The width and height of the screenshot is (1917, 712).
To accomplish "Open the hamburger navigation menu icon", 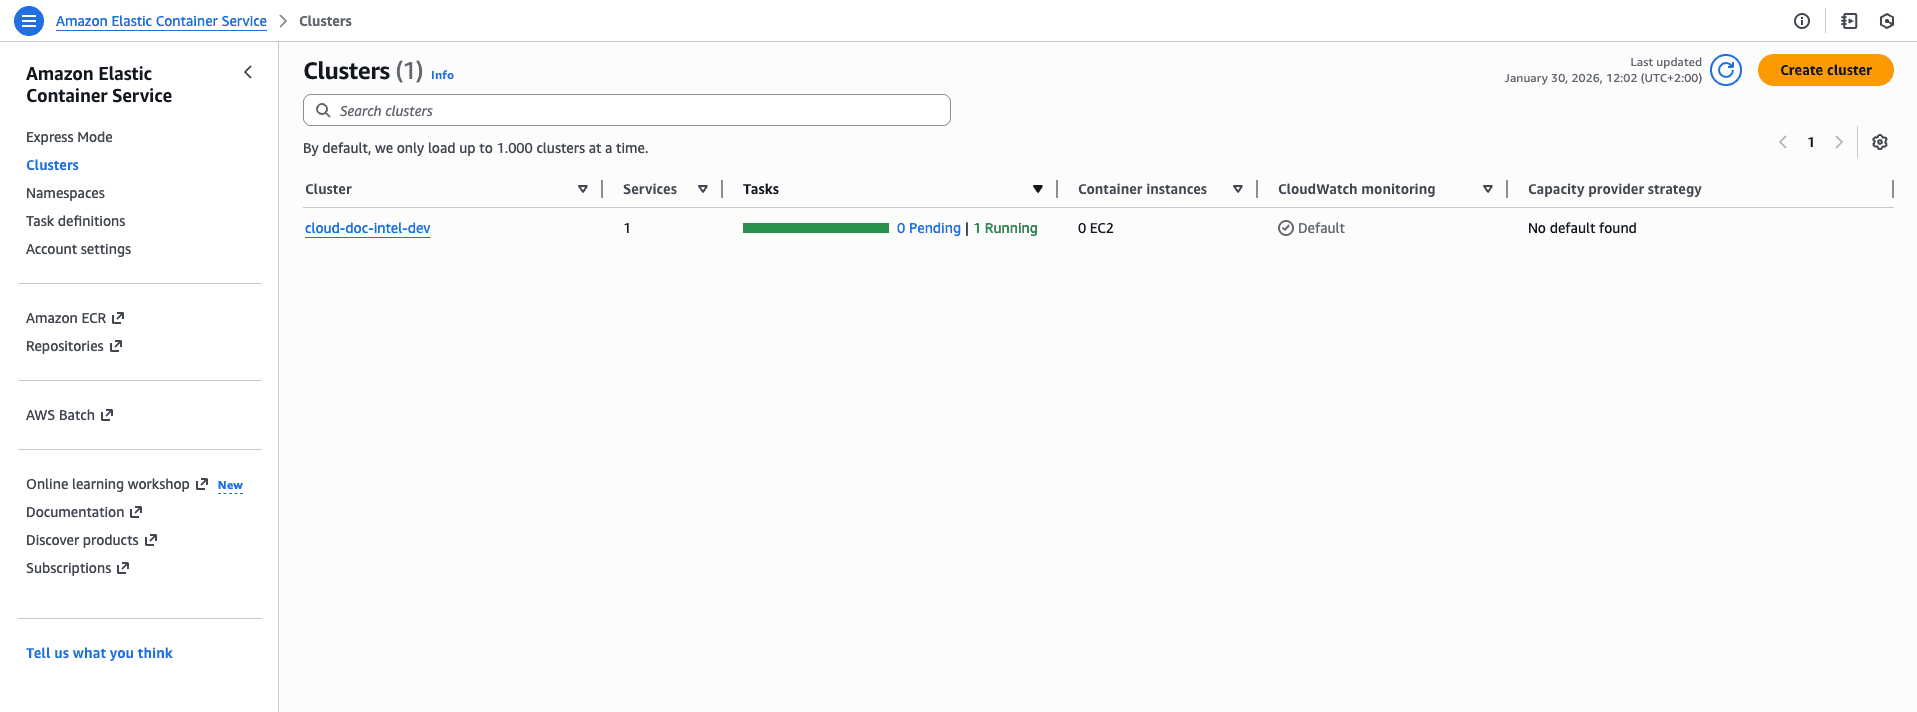I will coord(29,20).
